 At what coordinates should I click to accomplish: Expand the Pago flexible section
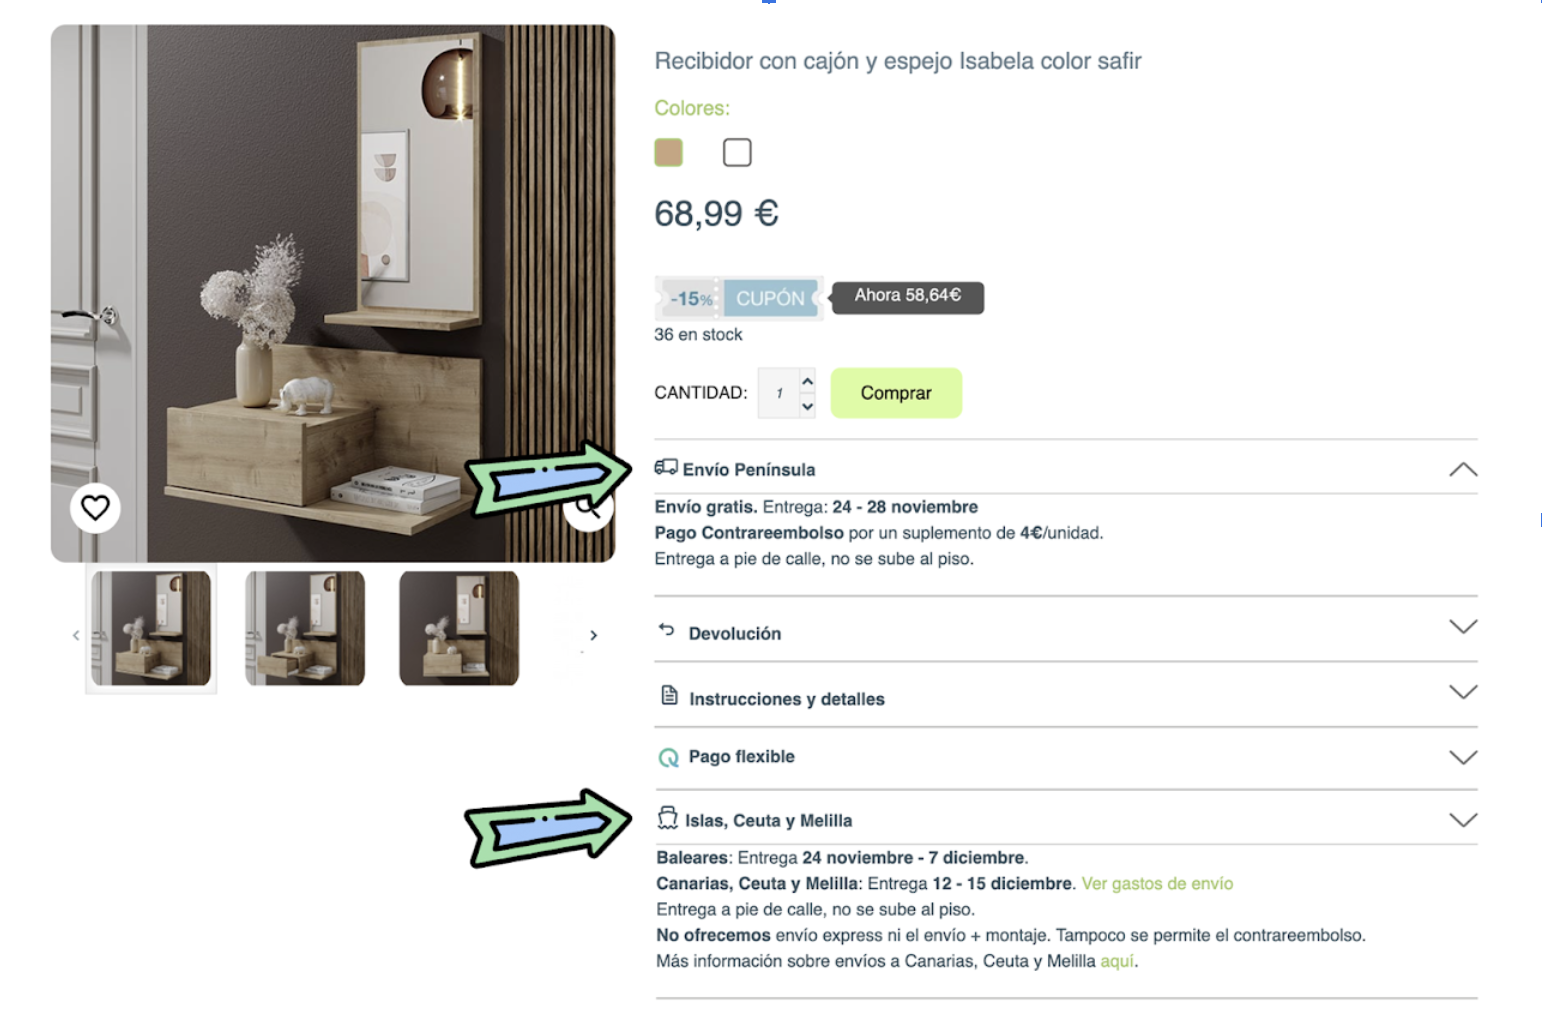coord(1463,758)
